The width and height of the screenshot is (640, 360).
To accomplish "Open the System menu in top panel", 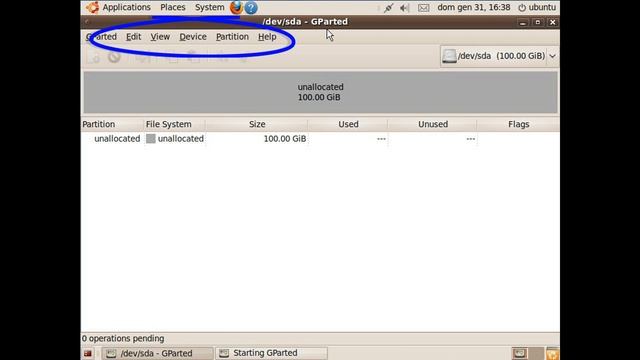I will click(x=209, y=7).
